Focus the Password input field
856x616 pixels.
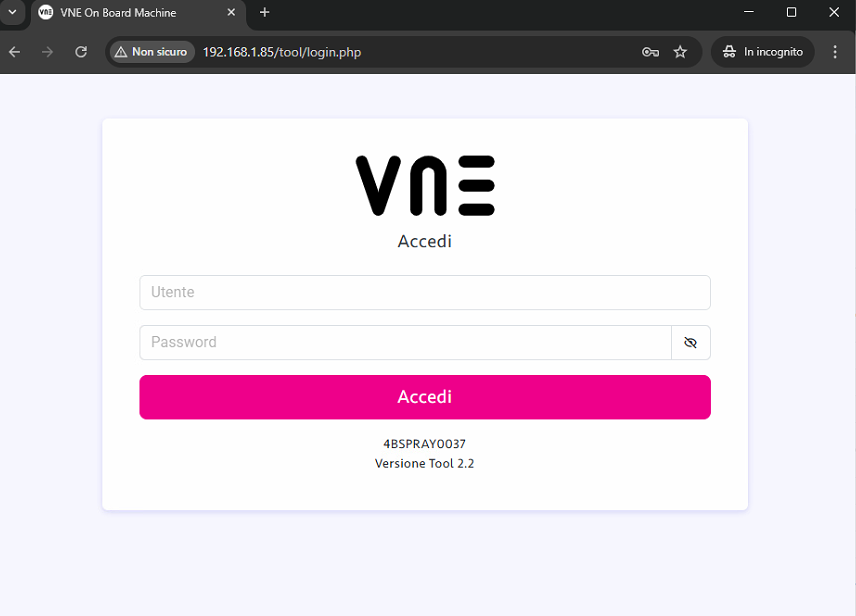pos(406,342)
